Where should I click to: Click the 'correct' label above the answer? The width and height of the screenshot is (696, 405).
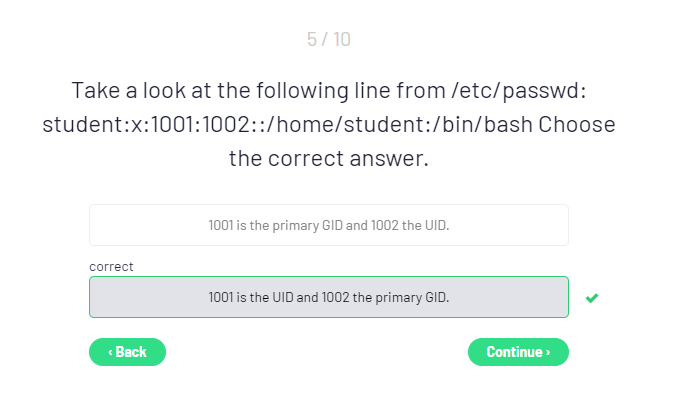coord(111,267)
